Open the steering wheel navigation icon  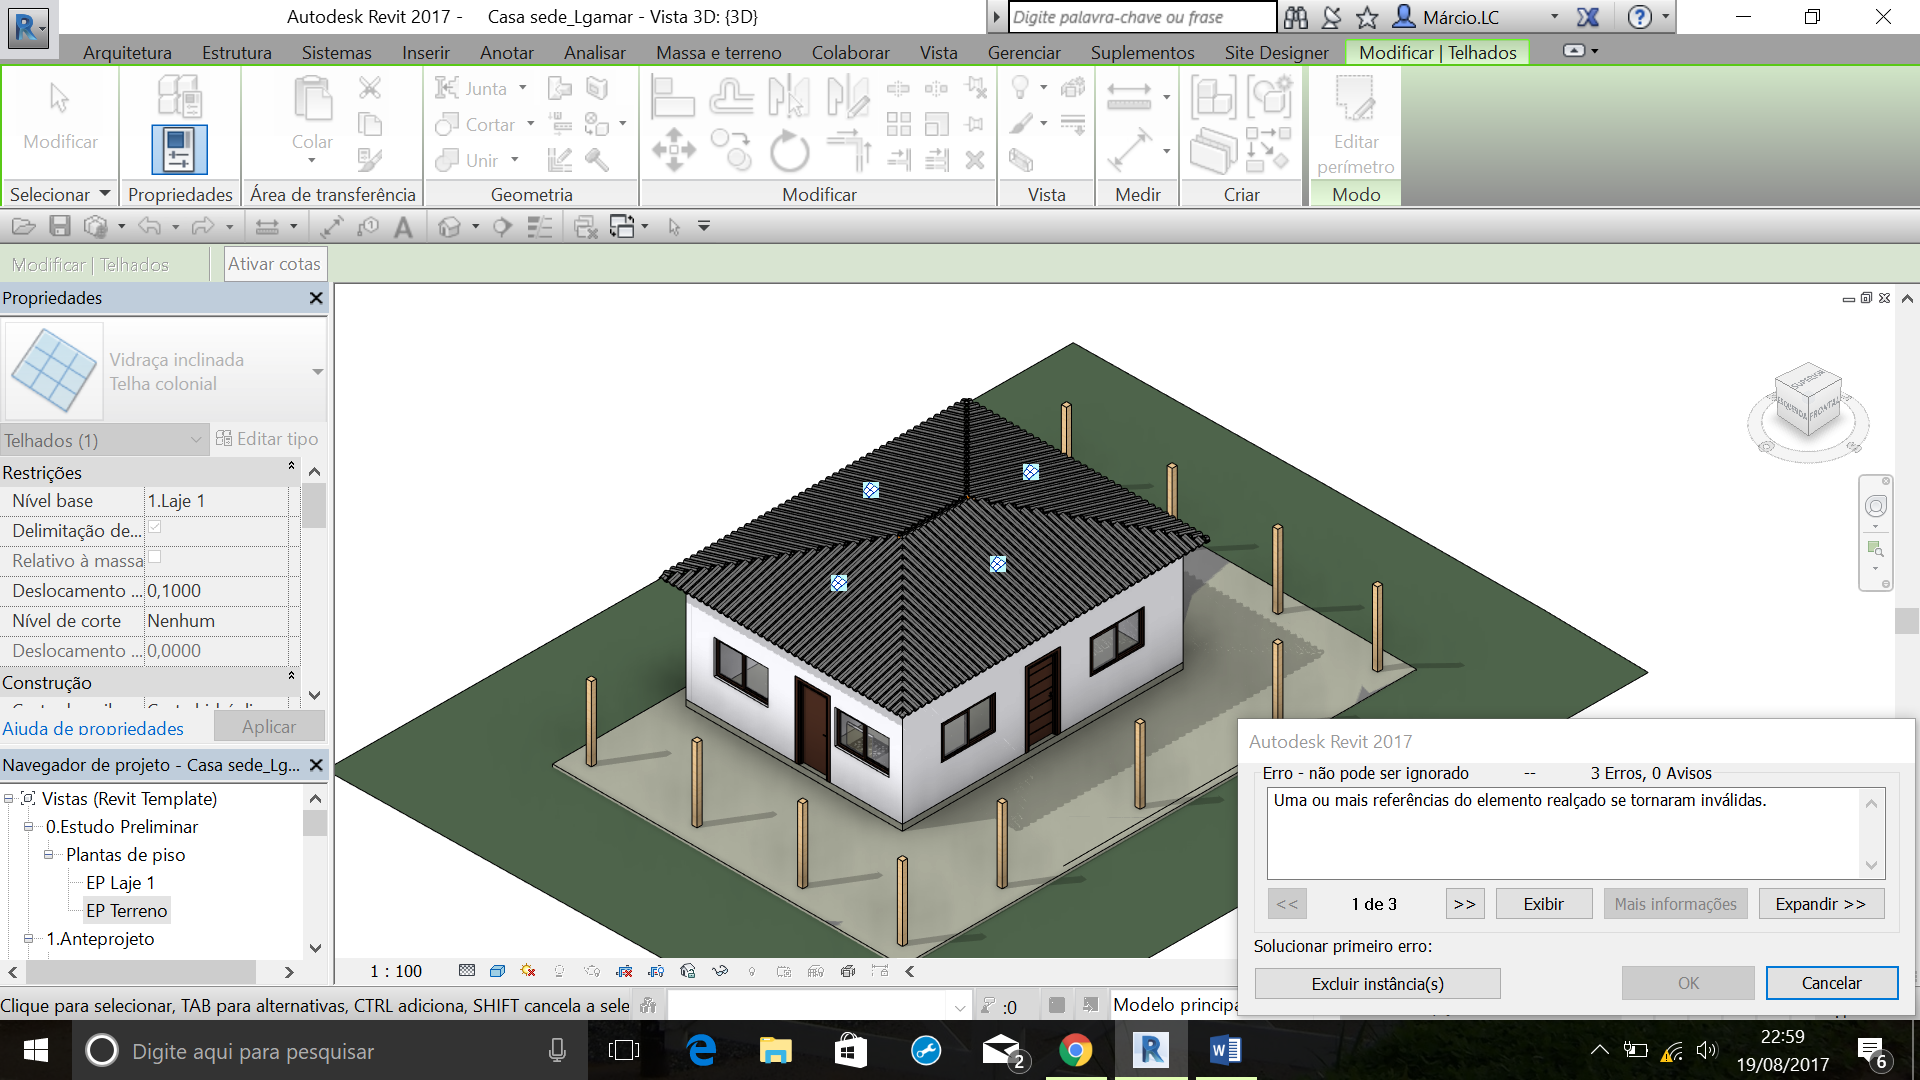[x=1876, y=506]
